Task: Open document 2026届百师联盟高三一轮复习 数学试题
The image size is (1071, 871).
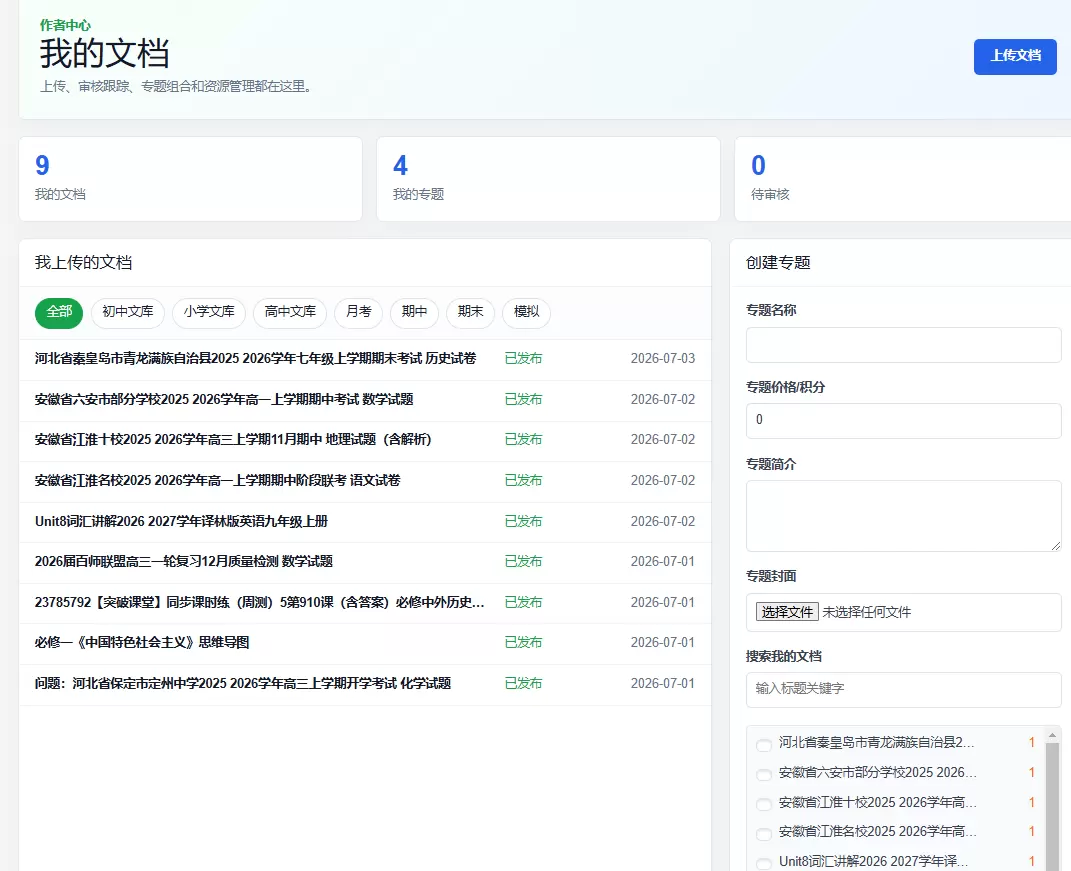Action: (184, 562)
